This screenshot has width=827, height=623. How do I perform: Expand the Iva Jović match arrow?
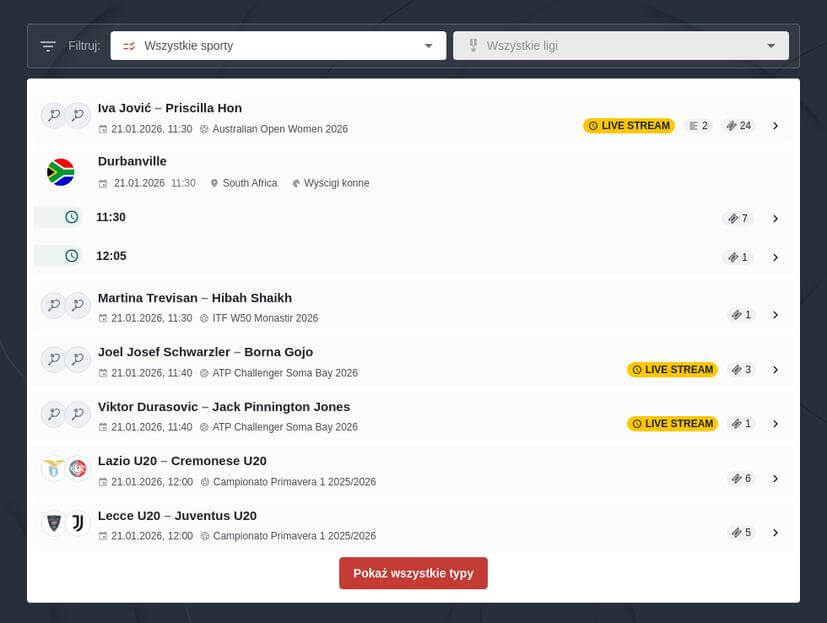point(775,126)
